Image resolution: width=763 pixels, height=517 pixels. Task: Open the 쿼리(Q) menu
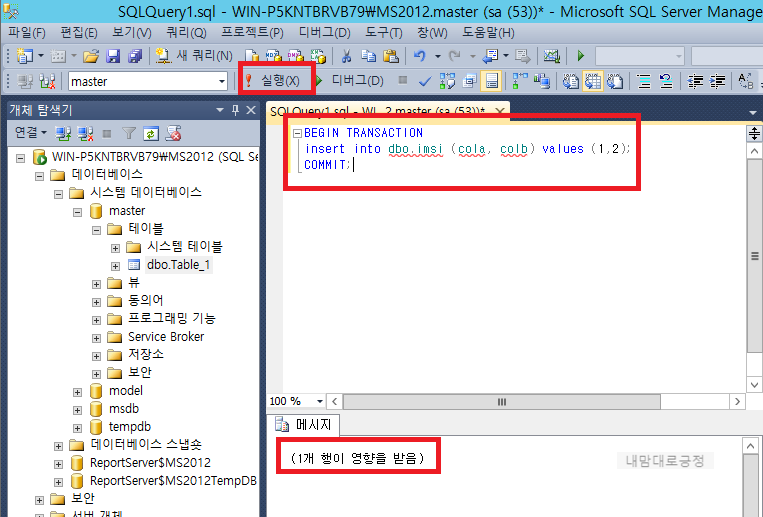(186, 33)
